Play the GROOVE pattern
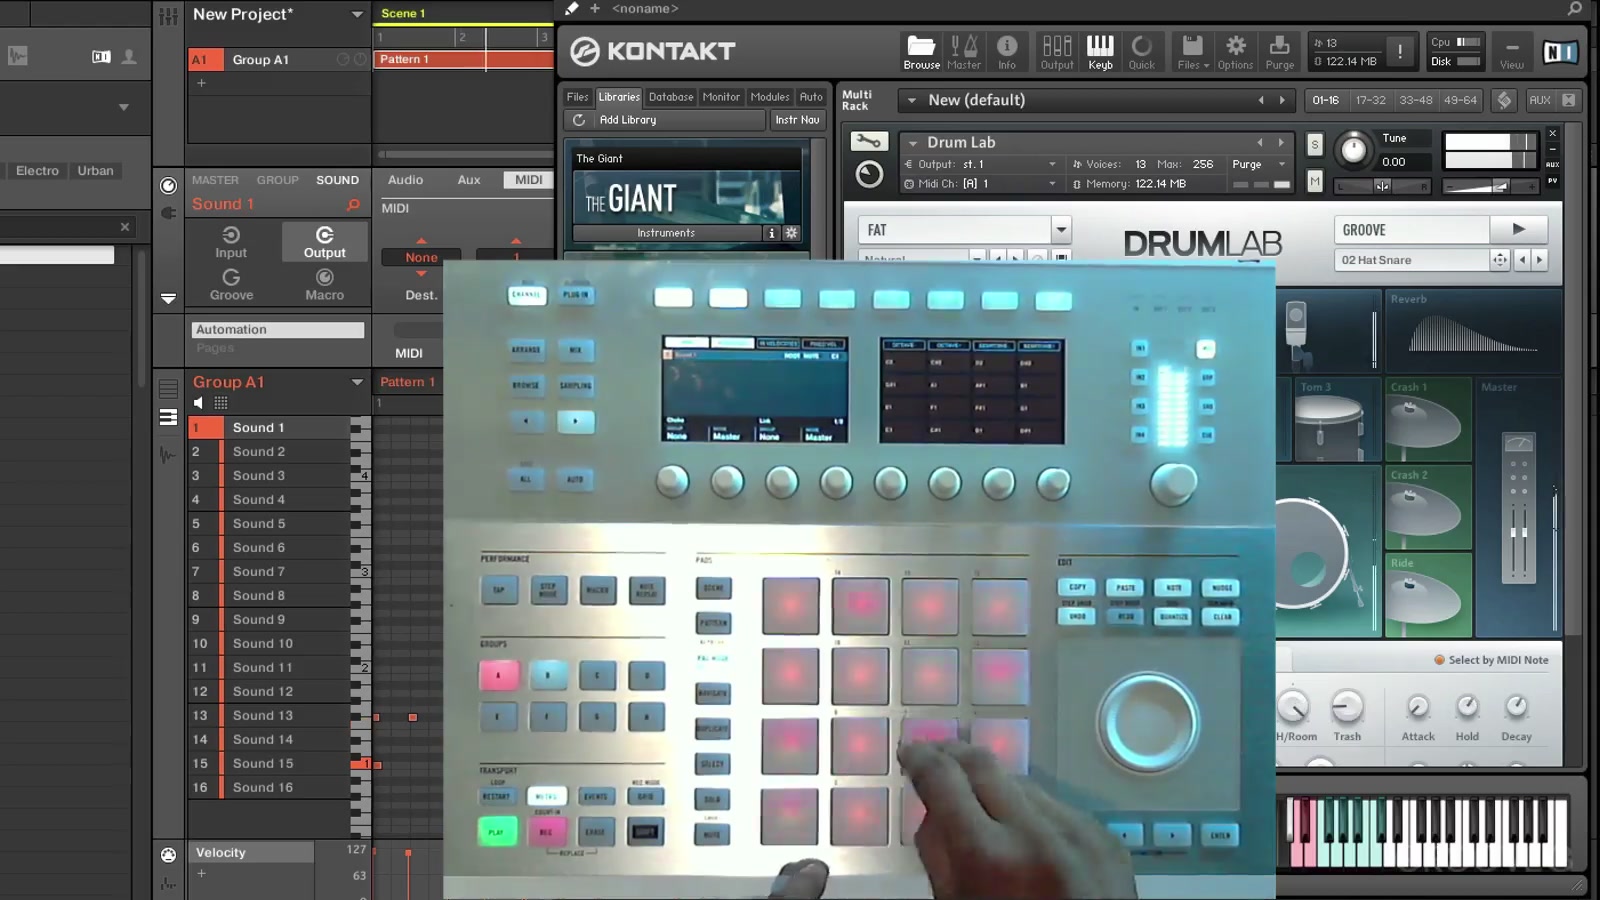The image size is (1600, 900). [x=1518, y=229]
